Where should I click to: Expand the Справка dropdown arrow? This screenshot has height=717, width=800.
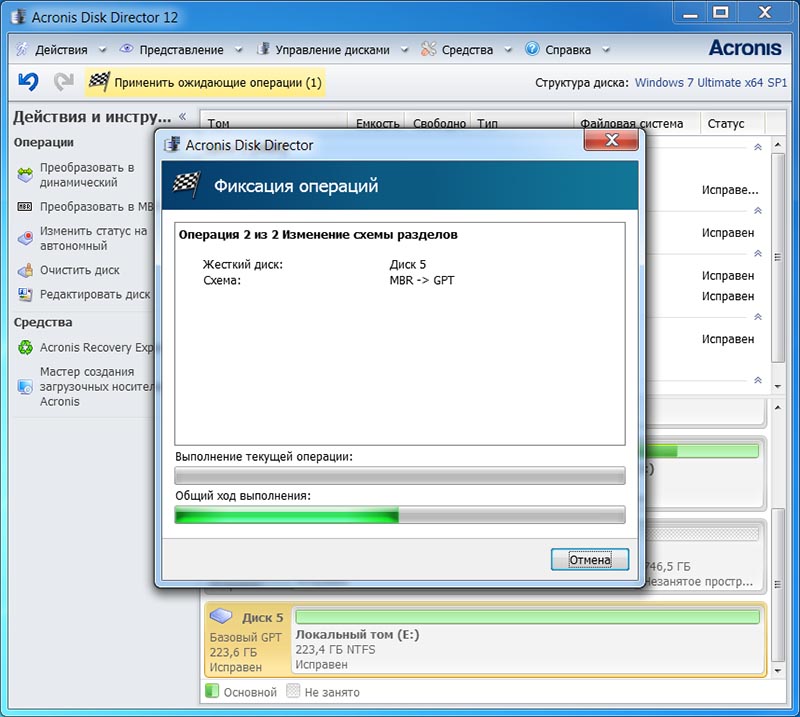606,50
